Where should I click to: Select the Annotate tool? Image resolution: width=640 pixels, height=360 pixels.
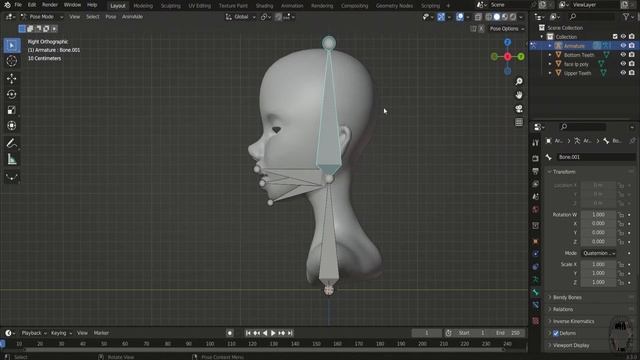(x=11, y=143)
